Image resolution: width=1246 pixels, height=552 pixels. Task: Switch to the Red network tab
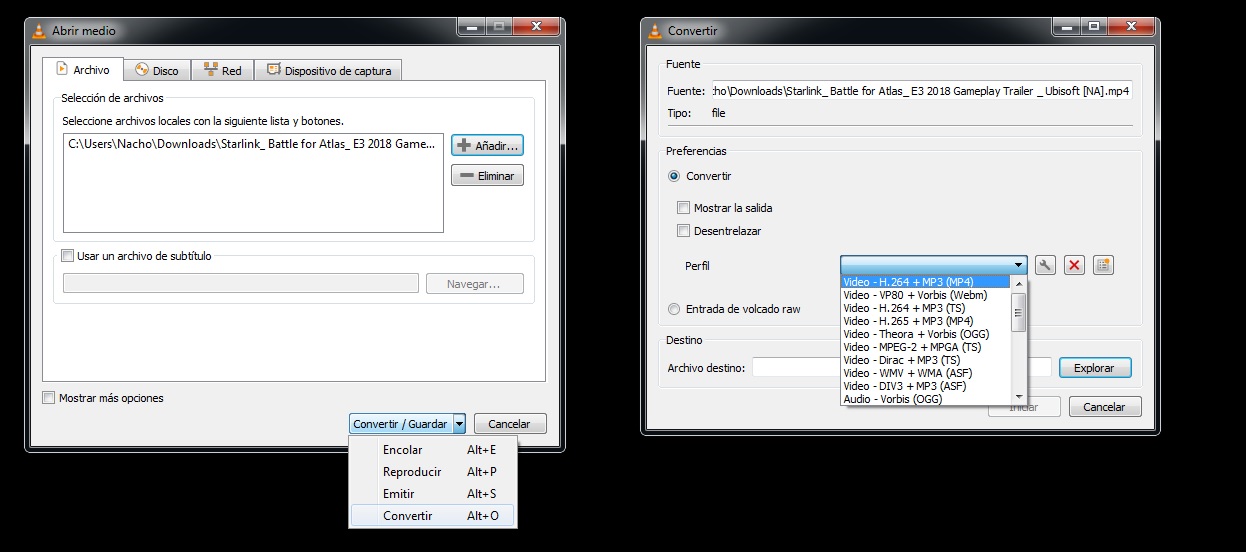point(222,70)
